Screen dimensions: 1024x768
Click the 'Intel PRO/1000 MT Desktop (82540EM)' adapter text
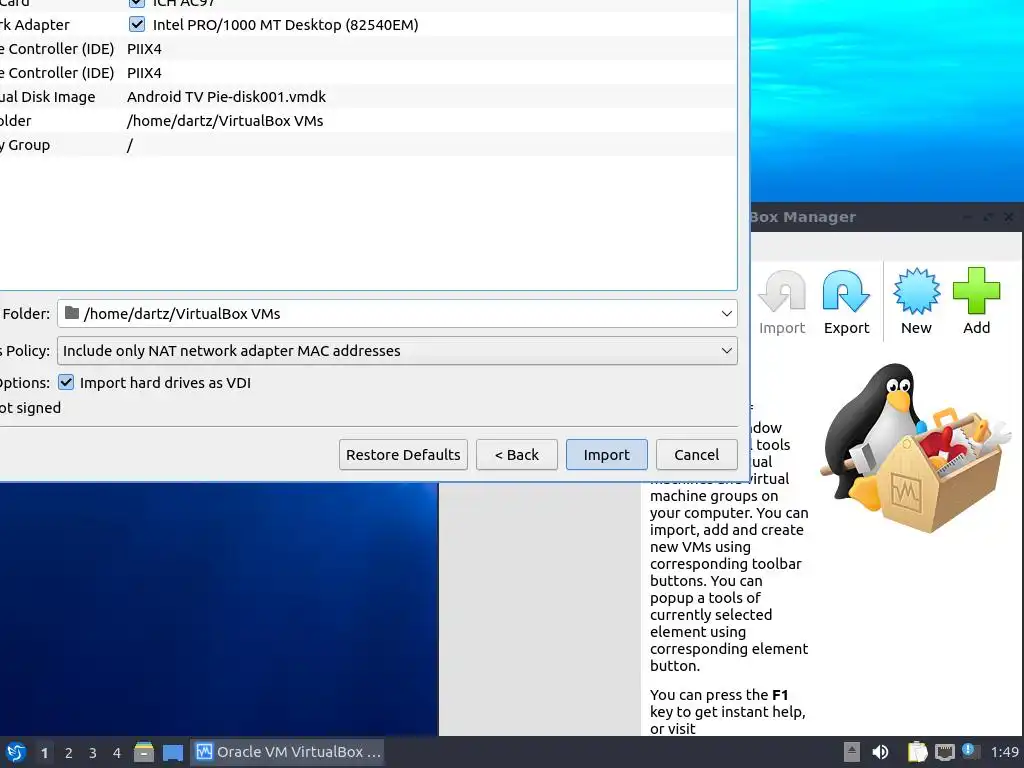[285, 25]
